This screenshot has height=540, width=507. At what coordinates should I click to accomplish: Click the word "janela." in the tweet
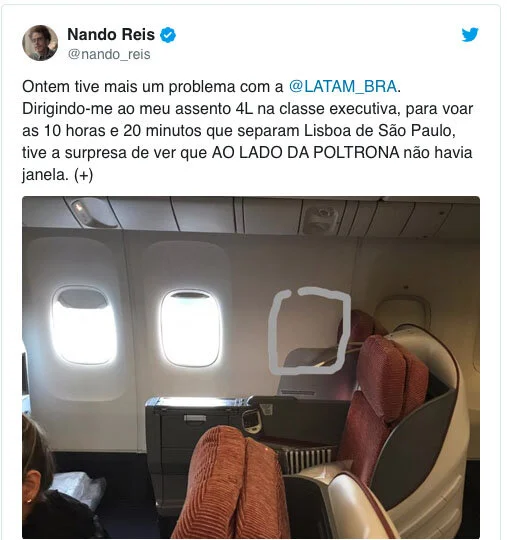click(45, 175)
